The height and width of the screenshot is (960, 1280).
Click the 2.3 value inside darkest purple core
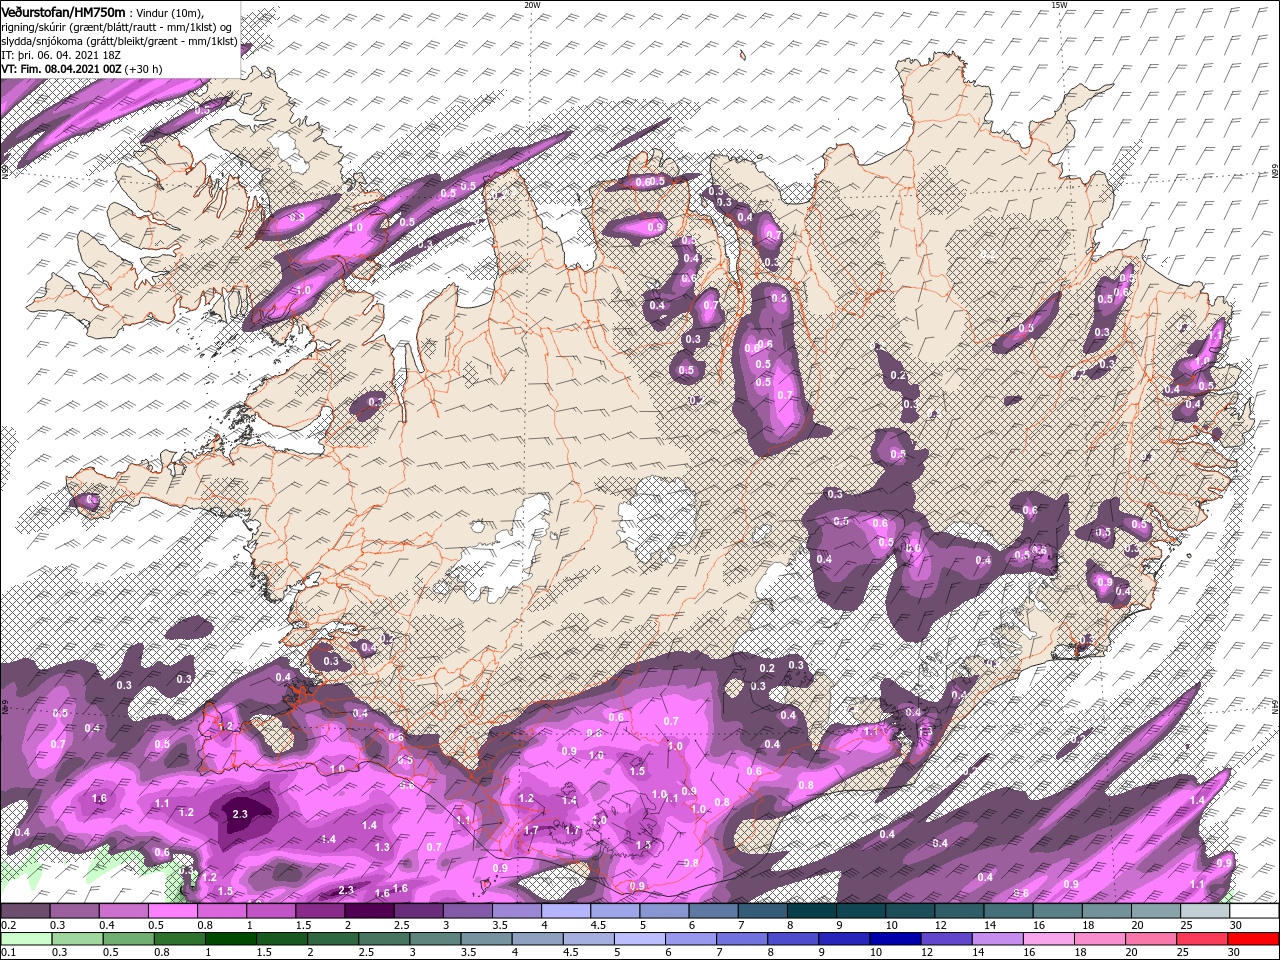[239, 814]
